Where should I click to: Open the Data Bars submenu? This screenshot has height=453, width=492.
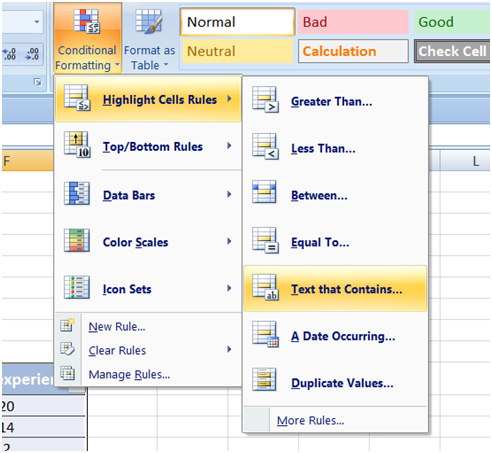coord(148,195)
